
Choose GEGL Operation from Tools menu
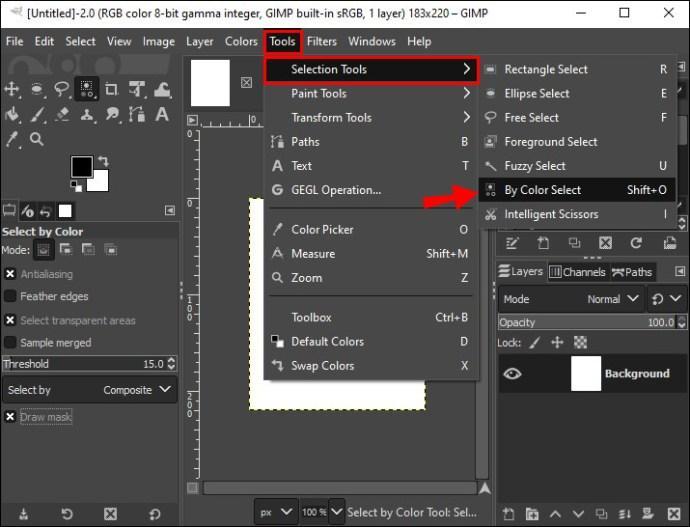point(371,190)
